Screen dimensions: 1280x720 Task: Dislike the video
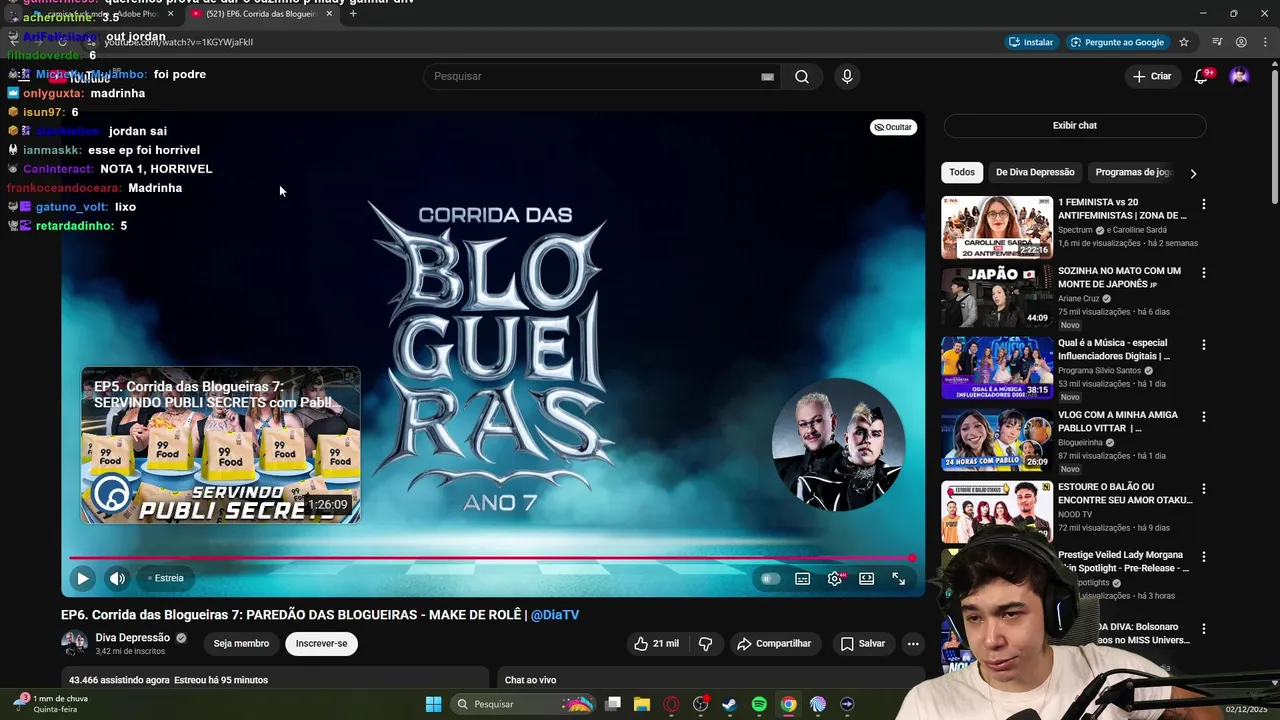pyautogui.click(x=705, y=644)
